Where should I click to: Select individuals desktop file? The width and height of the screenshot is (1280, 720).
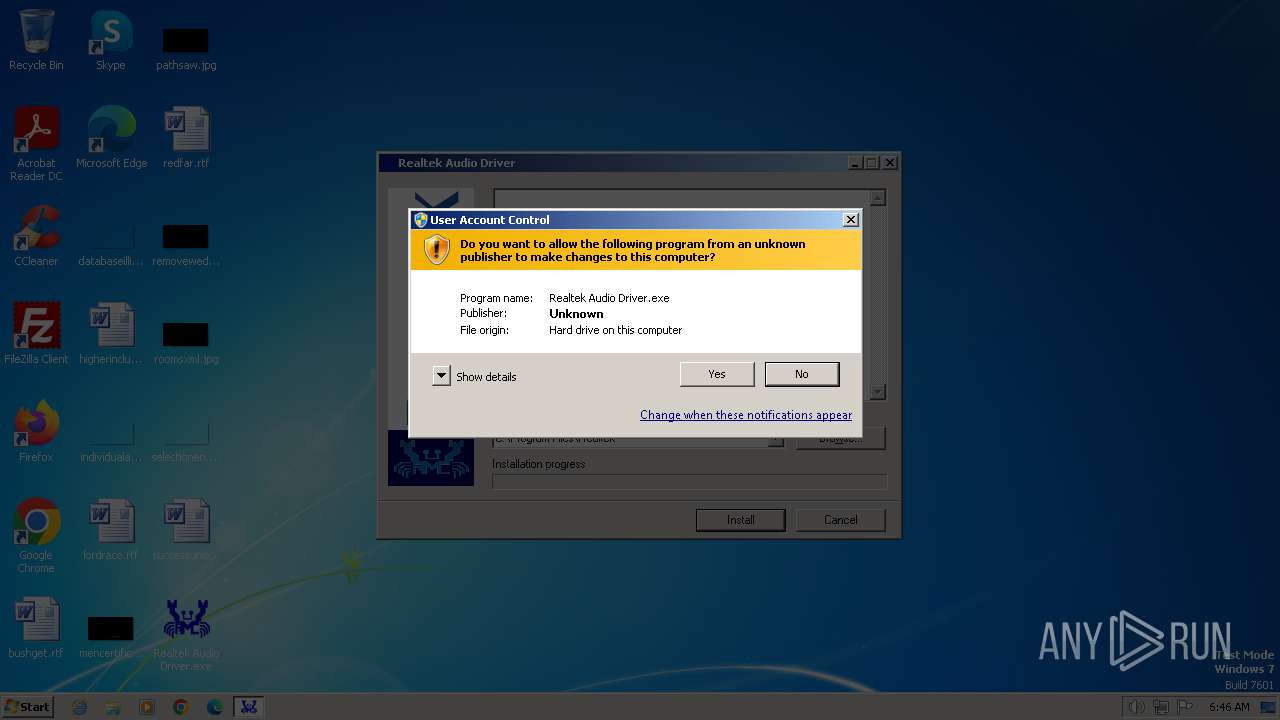pyautogui.click(x=111, y=439)
